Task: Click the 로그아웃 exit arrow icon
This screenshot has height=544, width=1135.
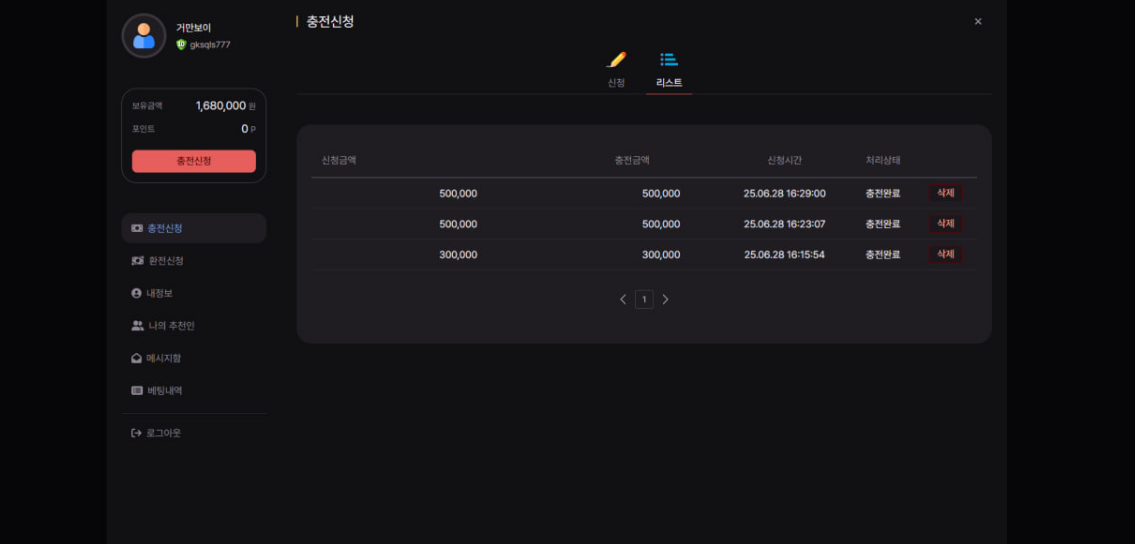Action: (x=136, y=433)
